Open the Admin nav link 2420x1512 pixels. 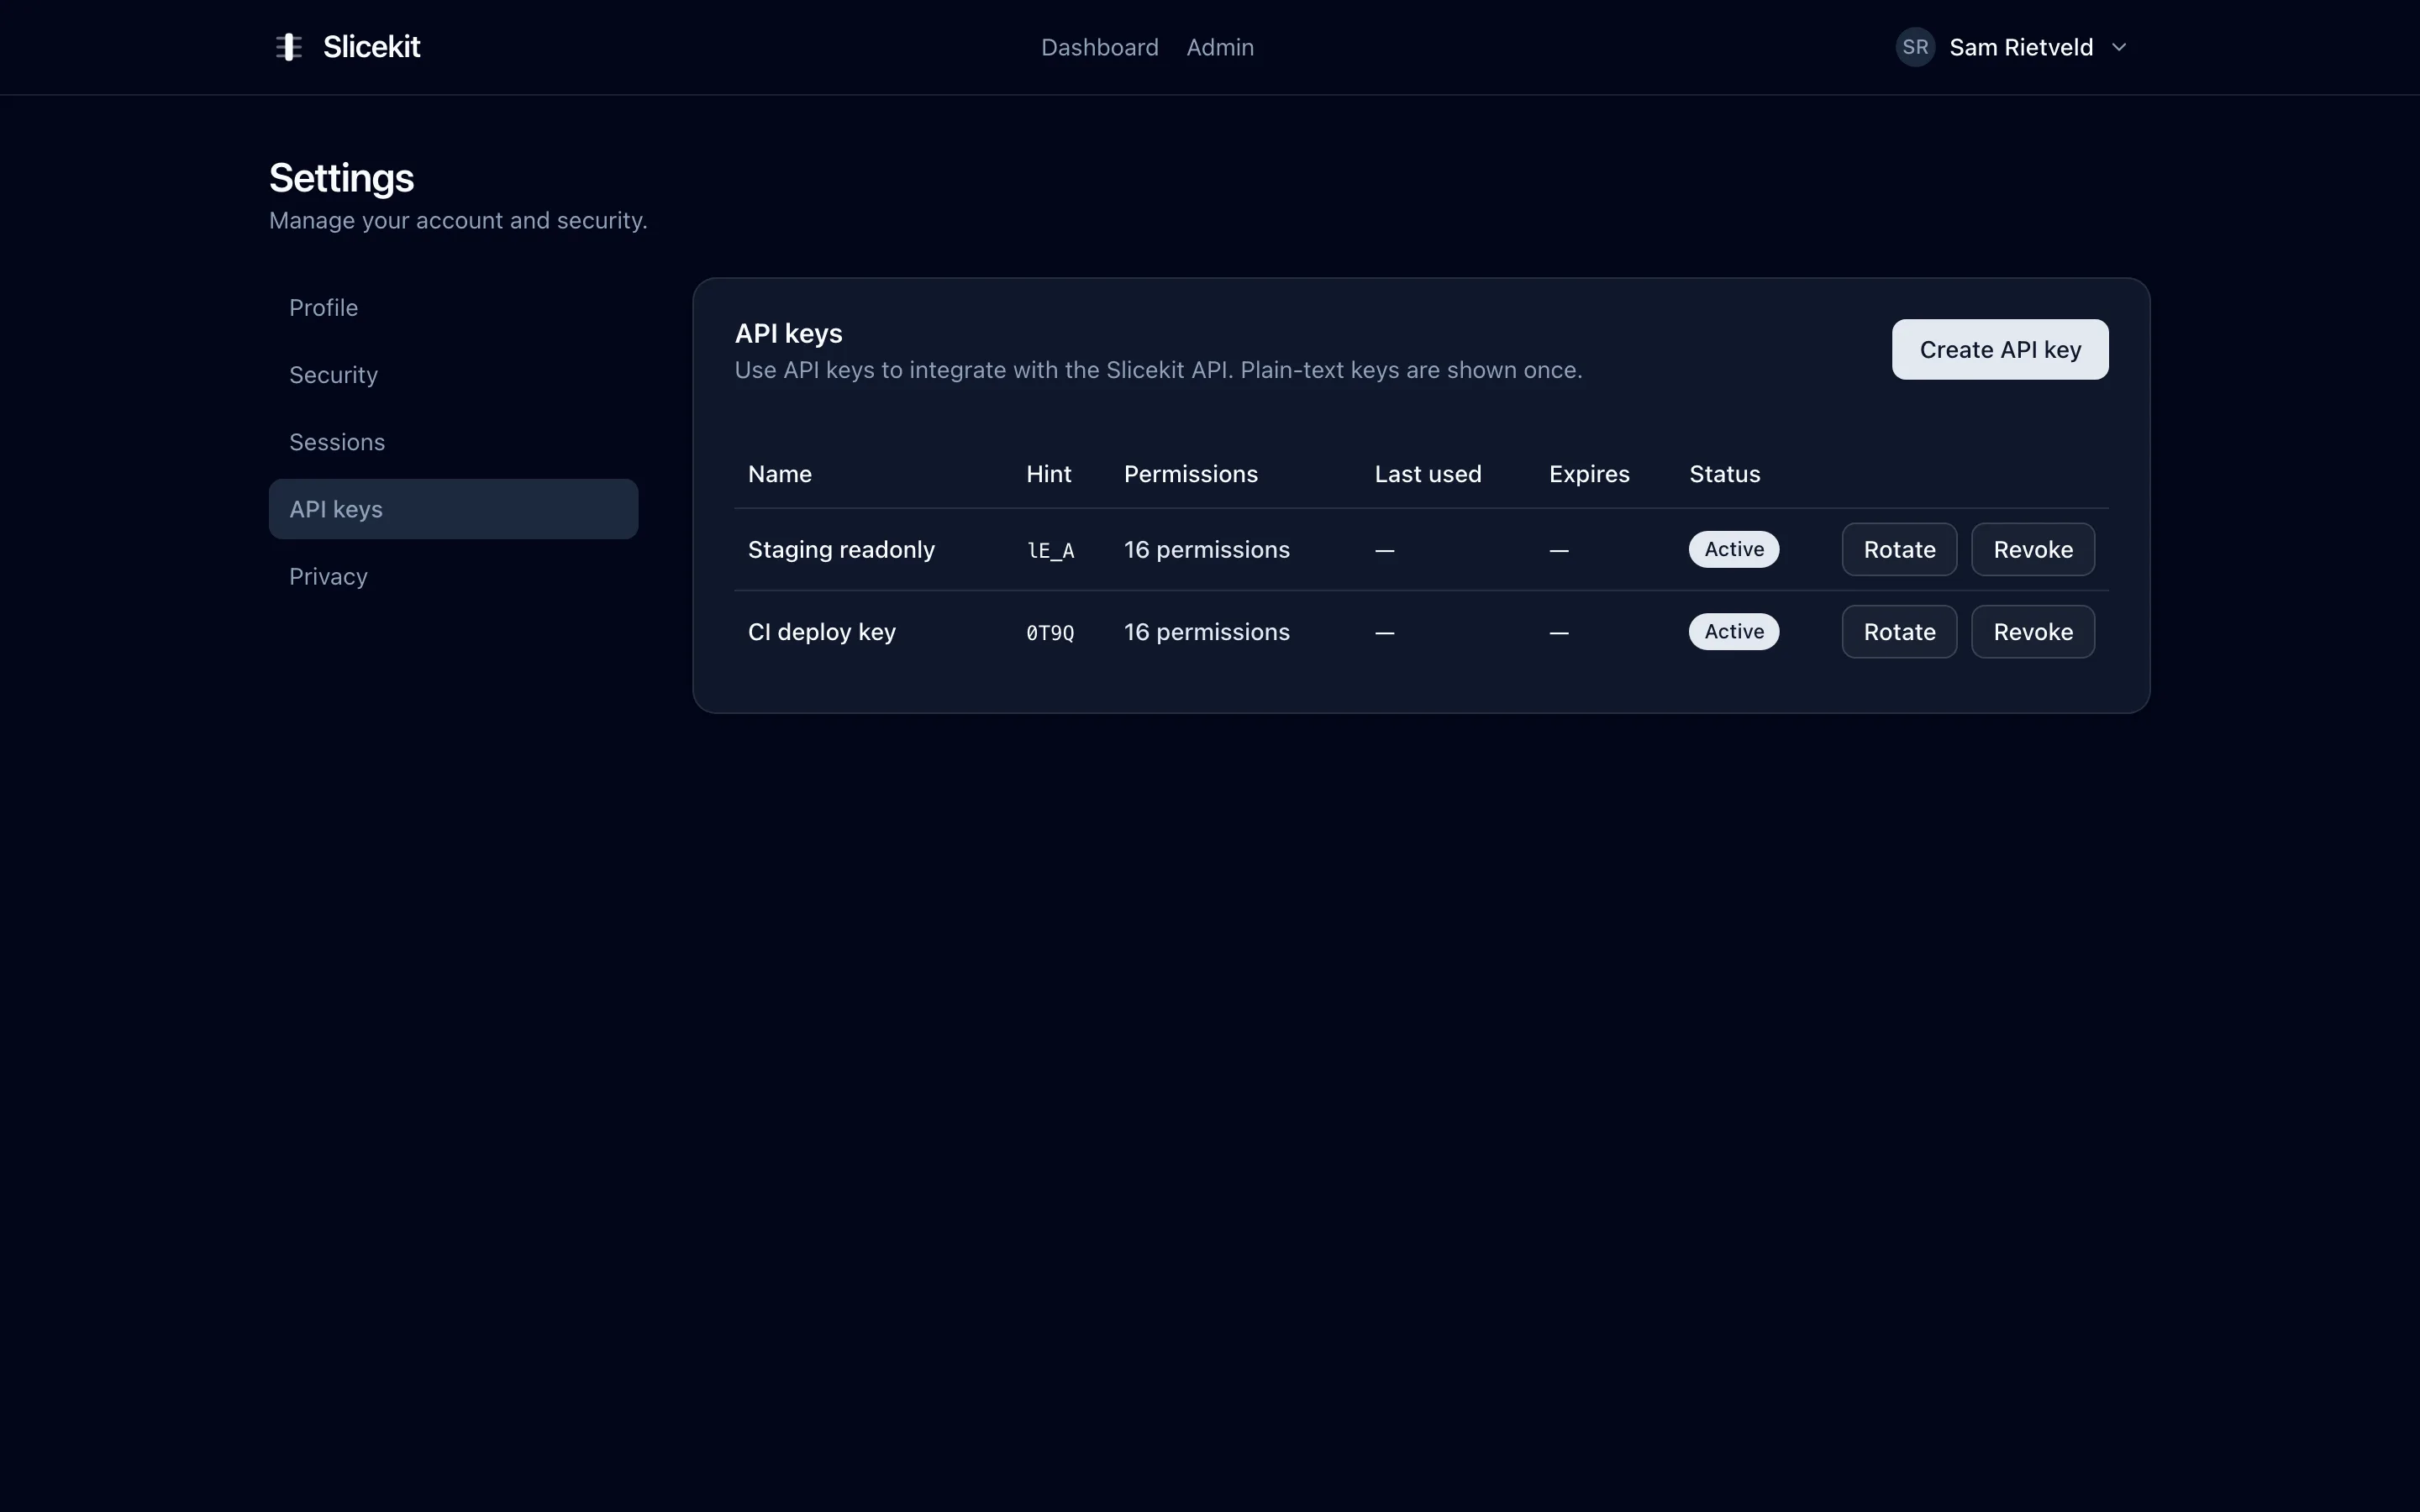[x=1220, y=47]
